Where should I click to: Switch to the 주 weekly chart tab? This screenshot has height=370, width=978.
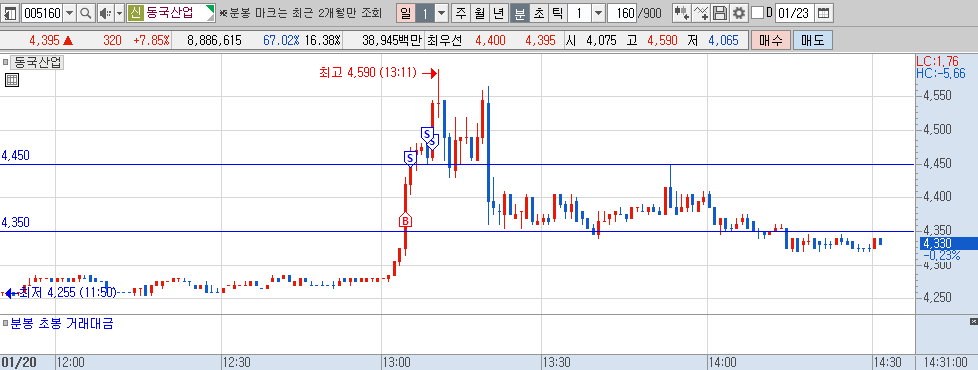461,12
